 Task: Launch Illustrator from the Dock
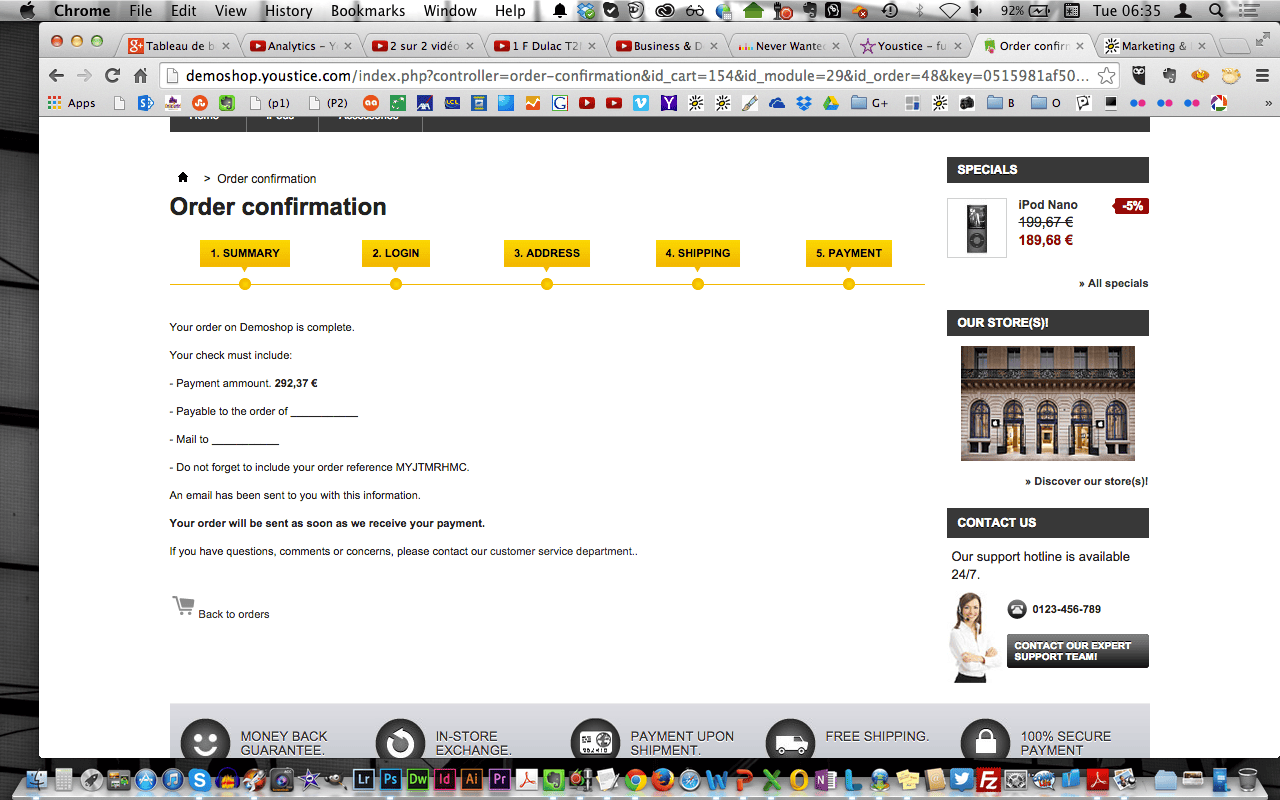472,779
